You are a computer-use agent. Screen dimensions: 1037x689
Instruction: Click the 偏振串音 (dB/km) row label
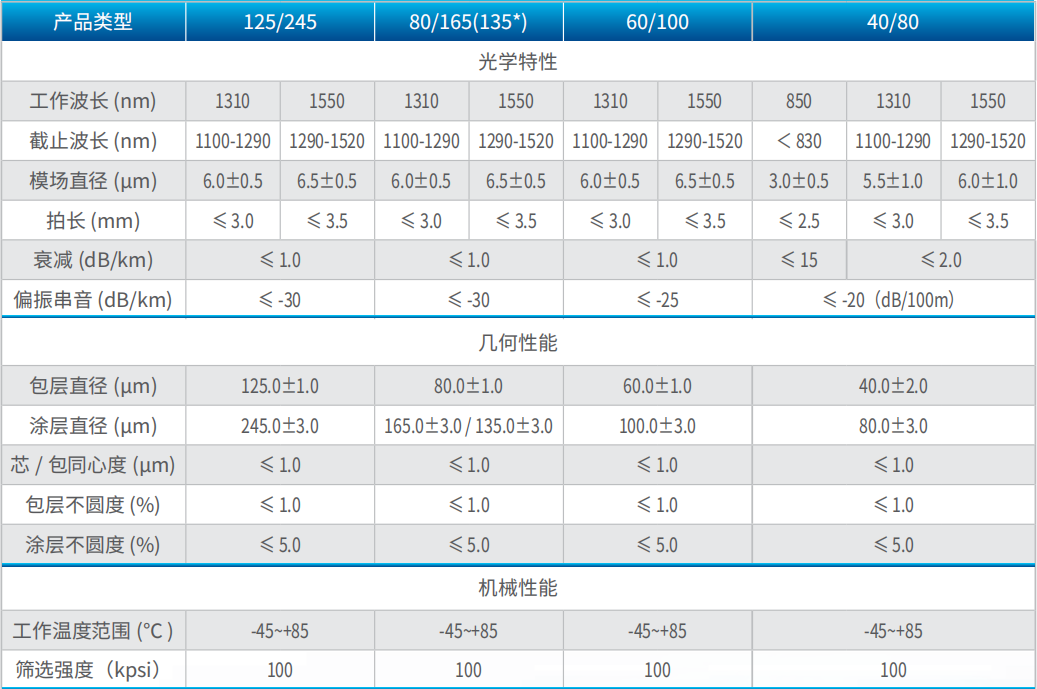click(x=93, y=300)
